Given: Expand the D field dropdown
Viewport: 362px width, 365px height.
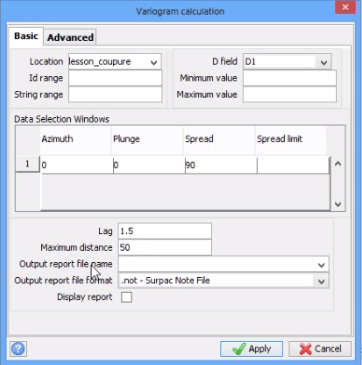Looking at the screenshot, I should click(x=324, y=62).
